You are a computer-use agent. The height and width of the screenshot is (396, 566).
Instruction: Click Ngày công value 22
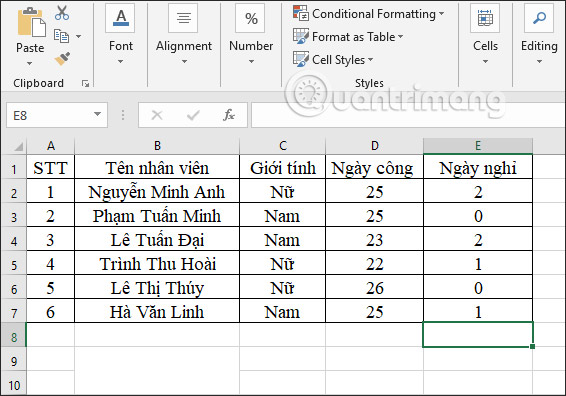pyautogui.click(x=374, y=264)
